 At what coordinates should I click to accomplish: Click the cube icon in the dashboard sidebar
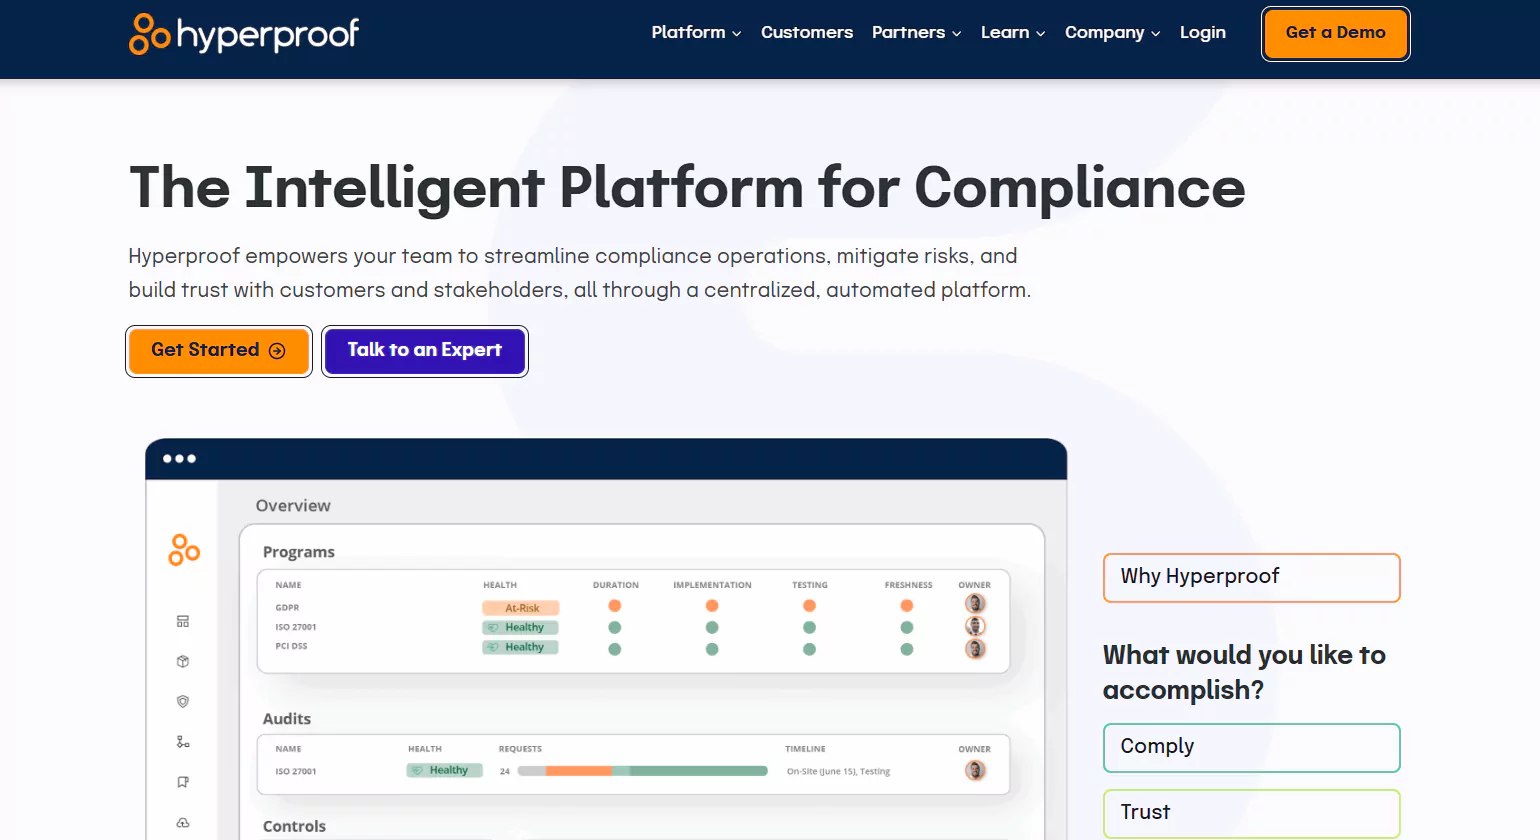coord(183,662)
